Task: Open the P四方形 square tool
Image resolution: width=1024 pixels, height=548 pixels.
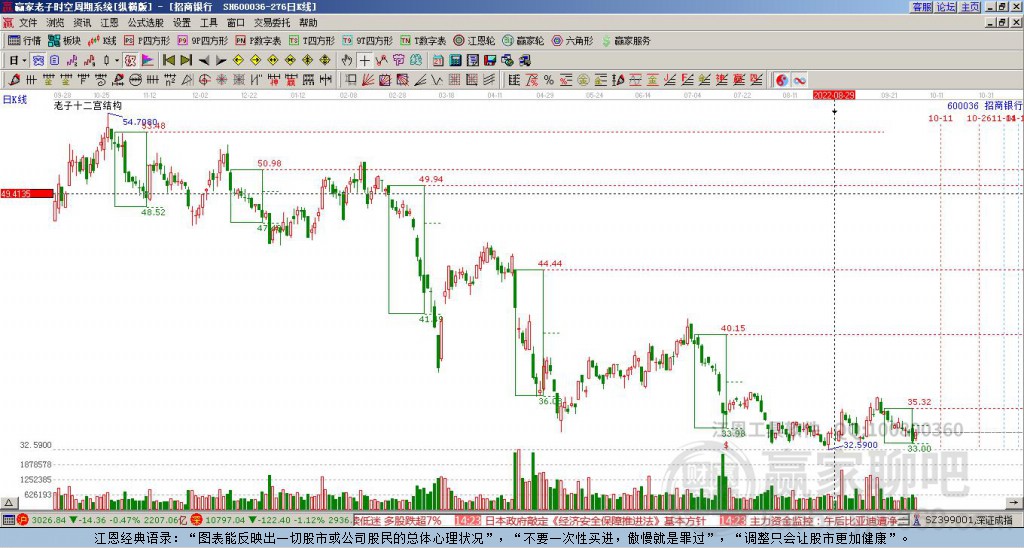Action: point(147,40)
